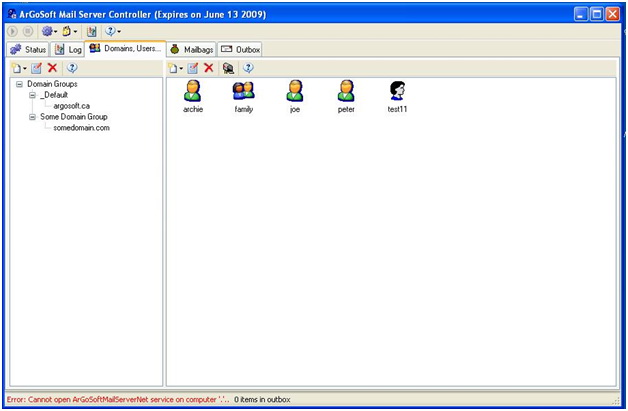The image size is (628, 411).
Task: Open the Mailbags tab
Action: tap(192, 49)
